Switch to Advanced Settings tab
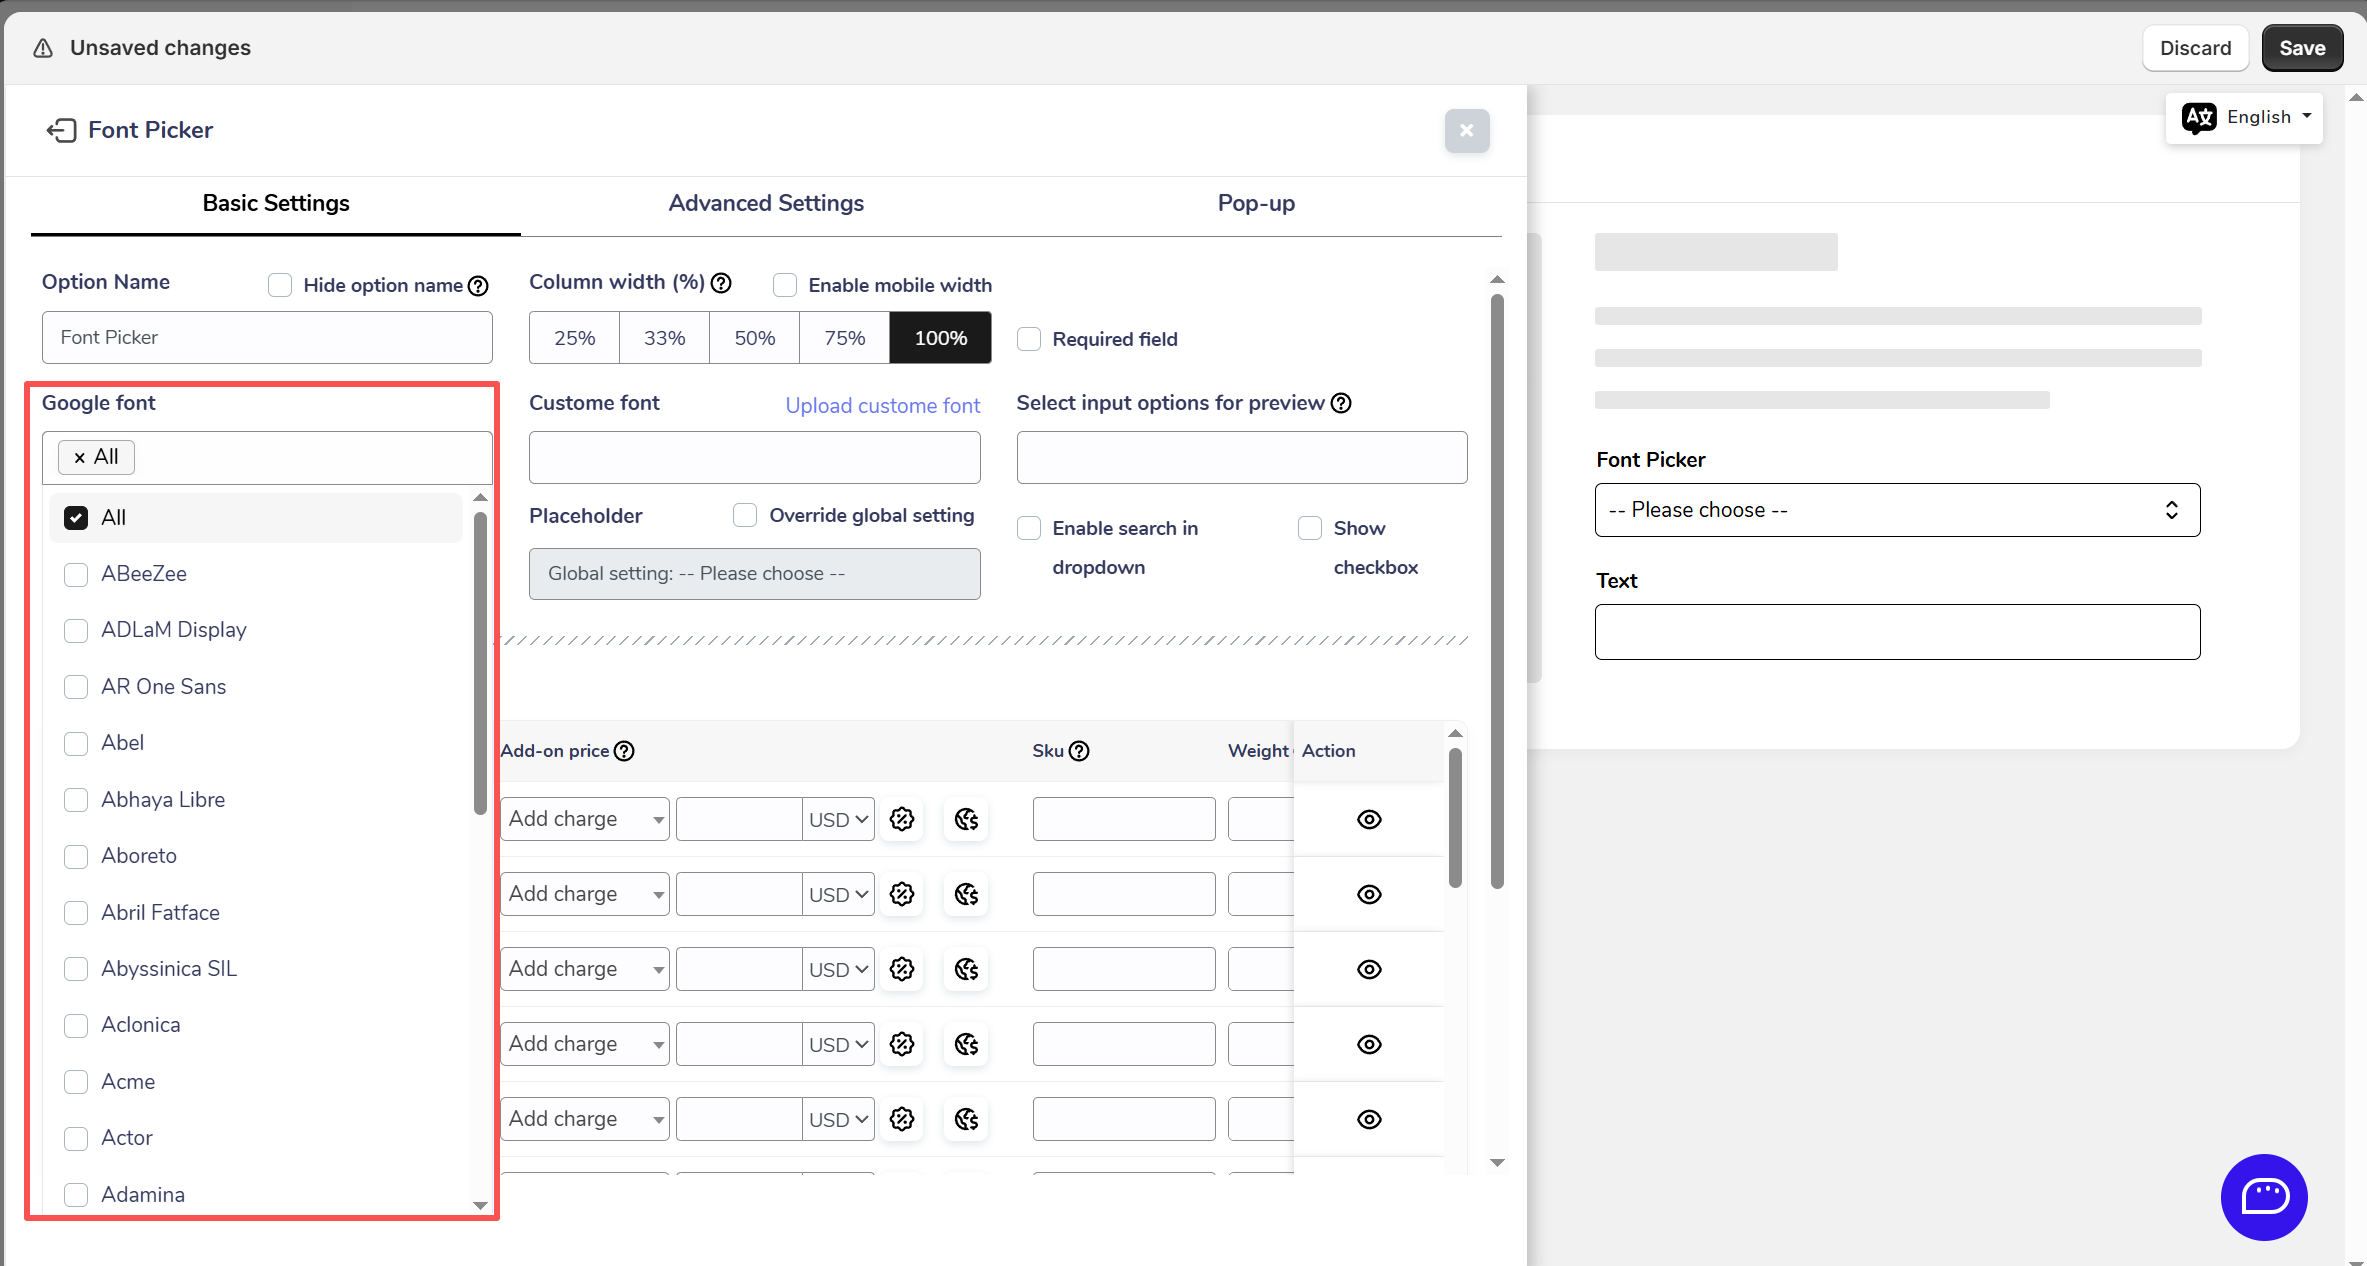The width and height of the screenshot is (2367, 1266). coord(766,203)
